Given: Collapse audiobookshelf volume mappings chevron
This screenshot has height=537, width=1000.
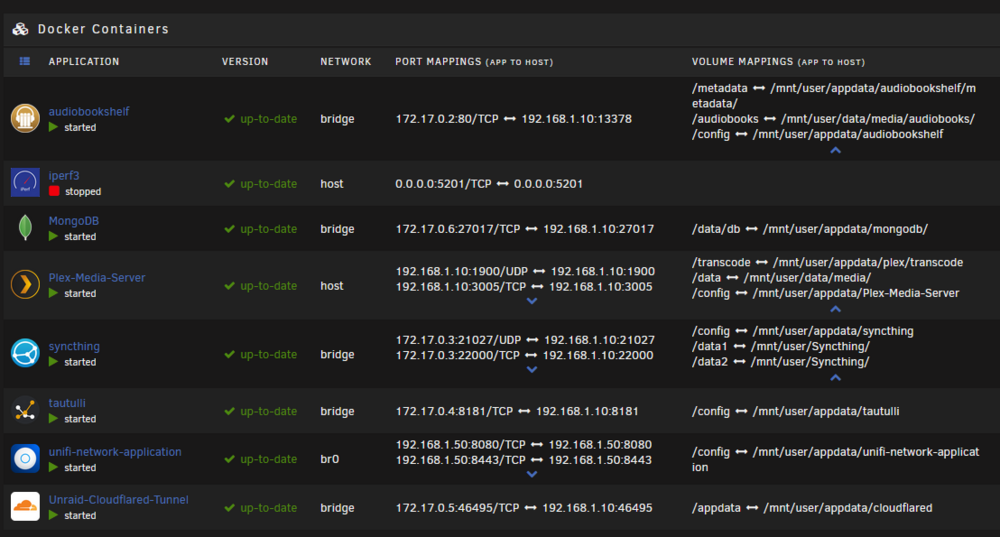Looking at the screenshot, I should 835,151.
